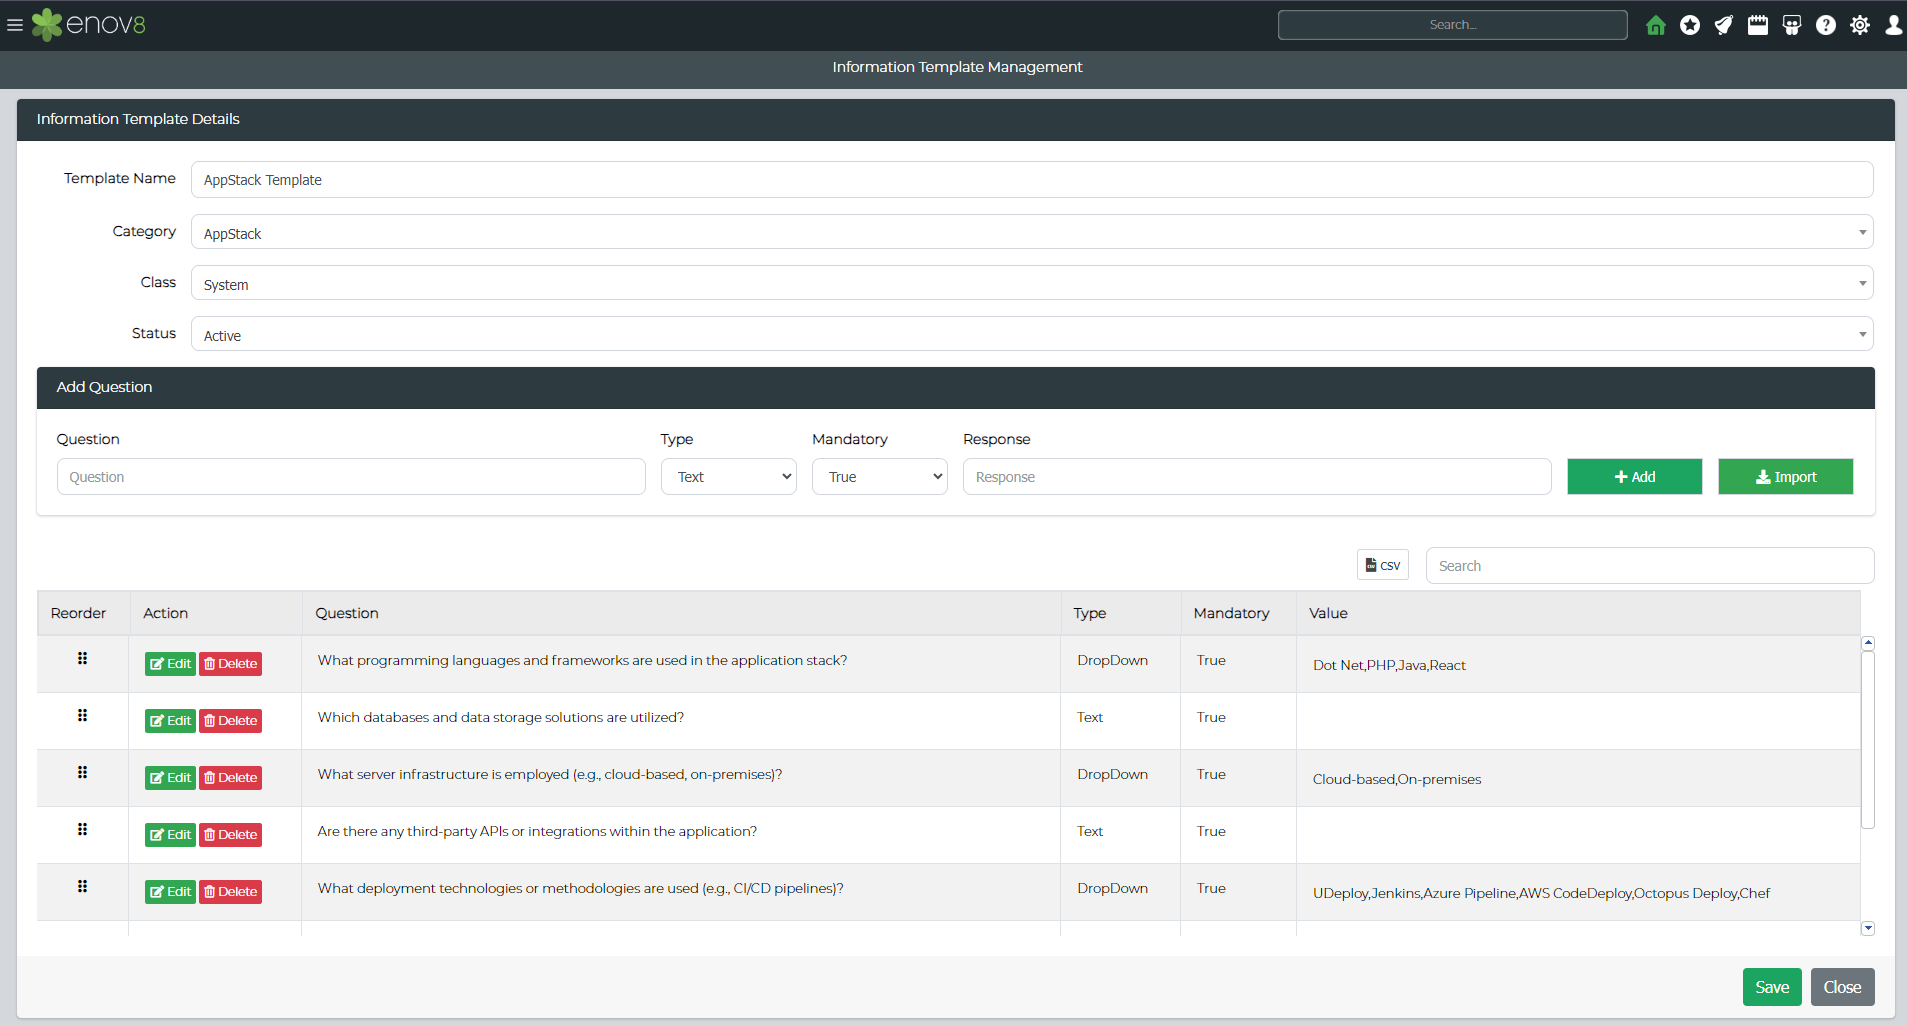Click 'Information Template Details' panel header
The image size is (1907, 1026).
pyautogui.click(x=956, y=120)
